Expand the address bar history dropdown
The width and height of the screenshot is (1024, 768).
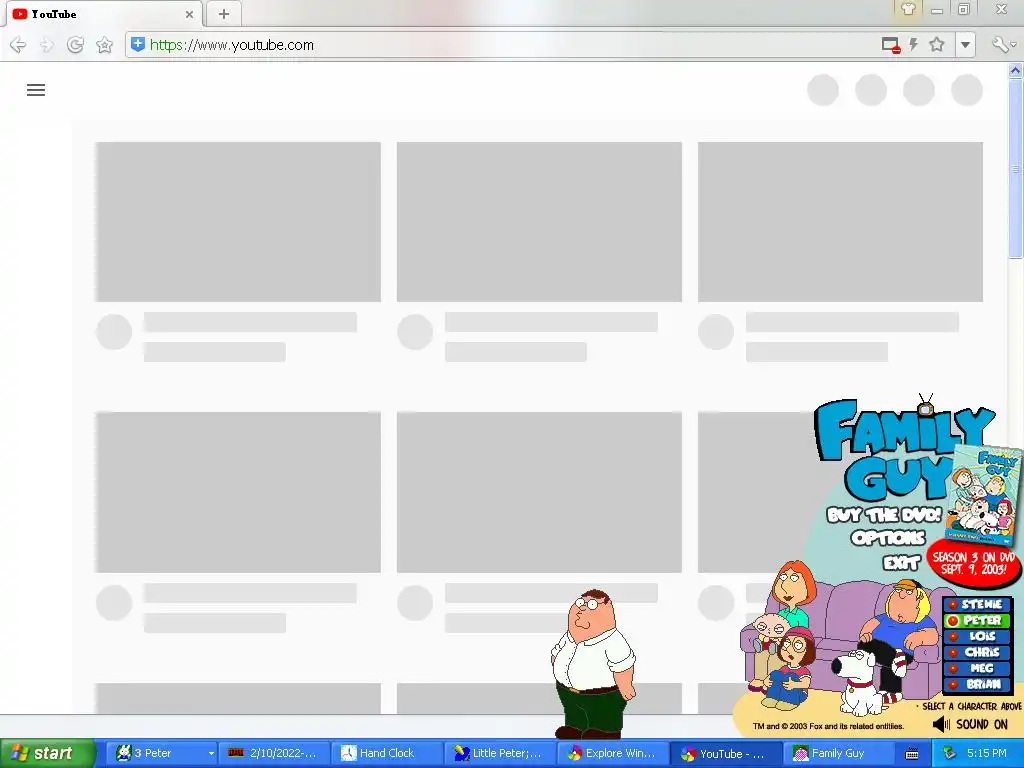pos(965,45)
